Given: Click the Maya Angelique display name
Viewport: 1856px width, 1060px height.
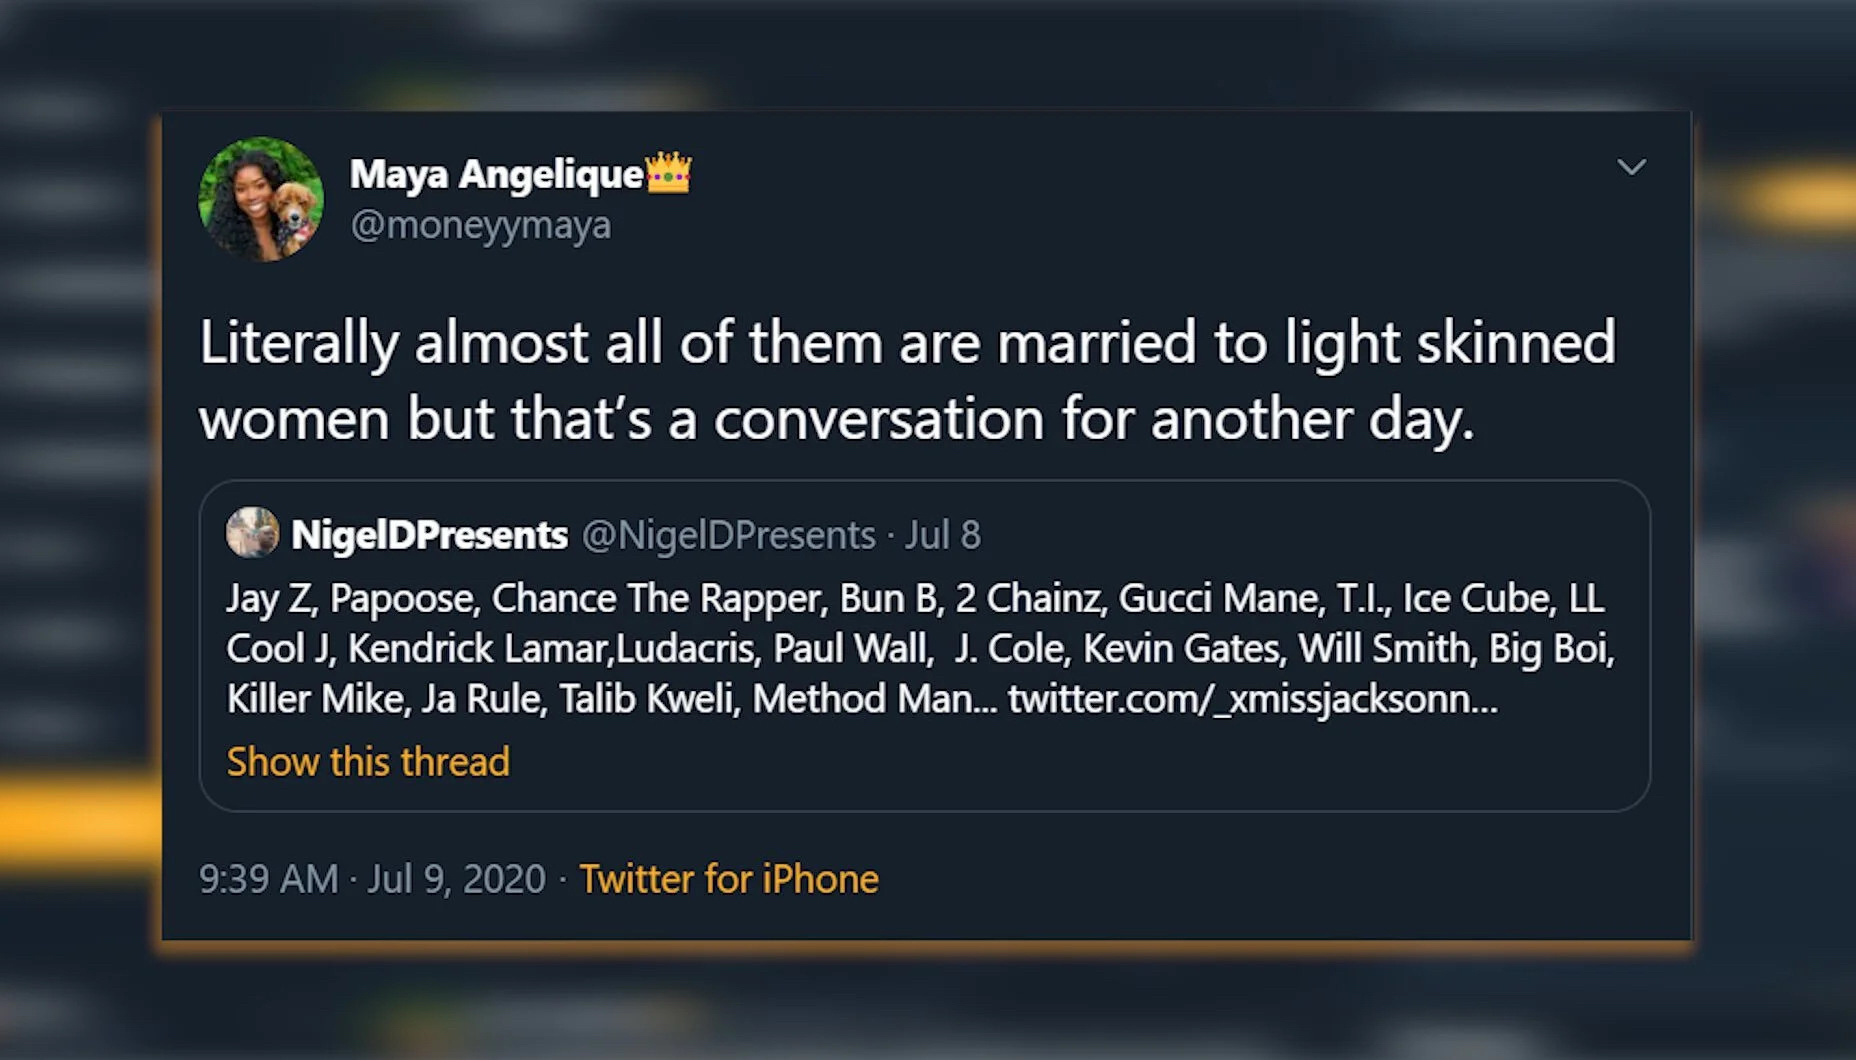Looking at the screenshot, I should 496,174.
